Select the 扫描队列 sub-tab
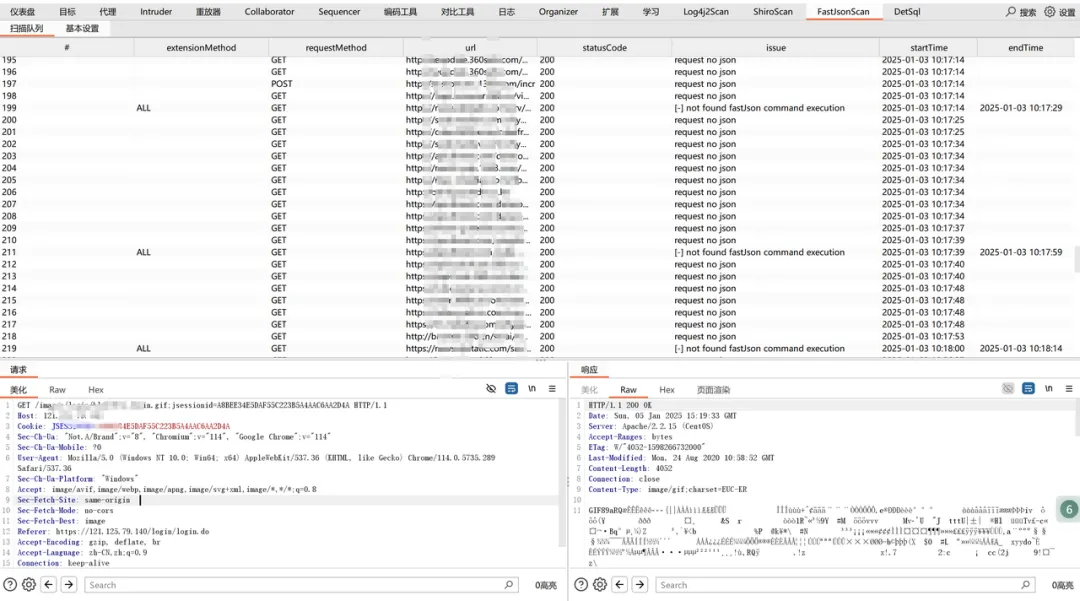Image resolution: width=1080 pixels, height=601 pixels. click(26, 28)
